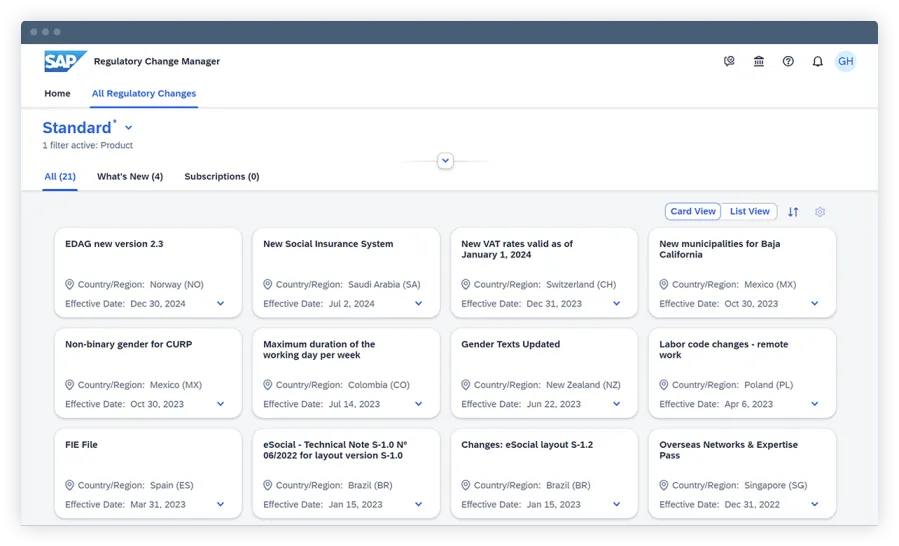899x546 pixels.
Task: Expand the Overseas Networks & Expertise Pass card
Action: [x=815, y=505]
